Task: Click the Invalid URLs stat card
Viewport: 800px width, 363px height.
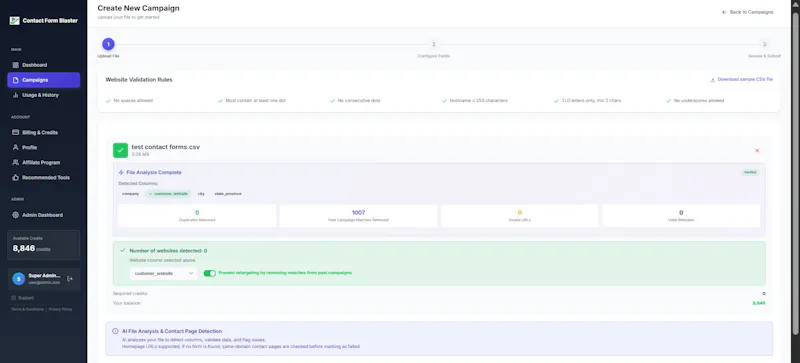Action: [520, 216]
